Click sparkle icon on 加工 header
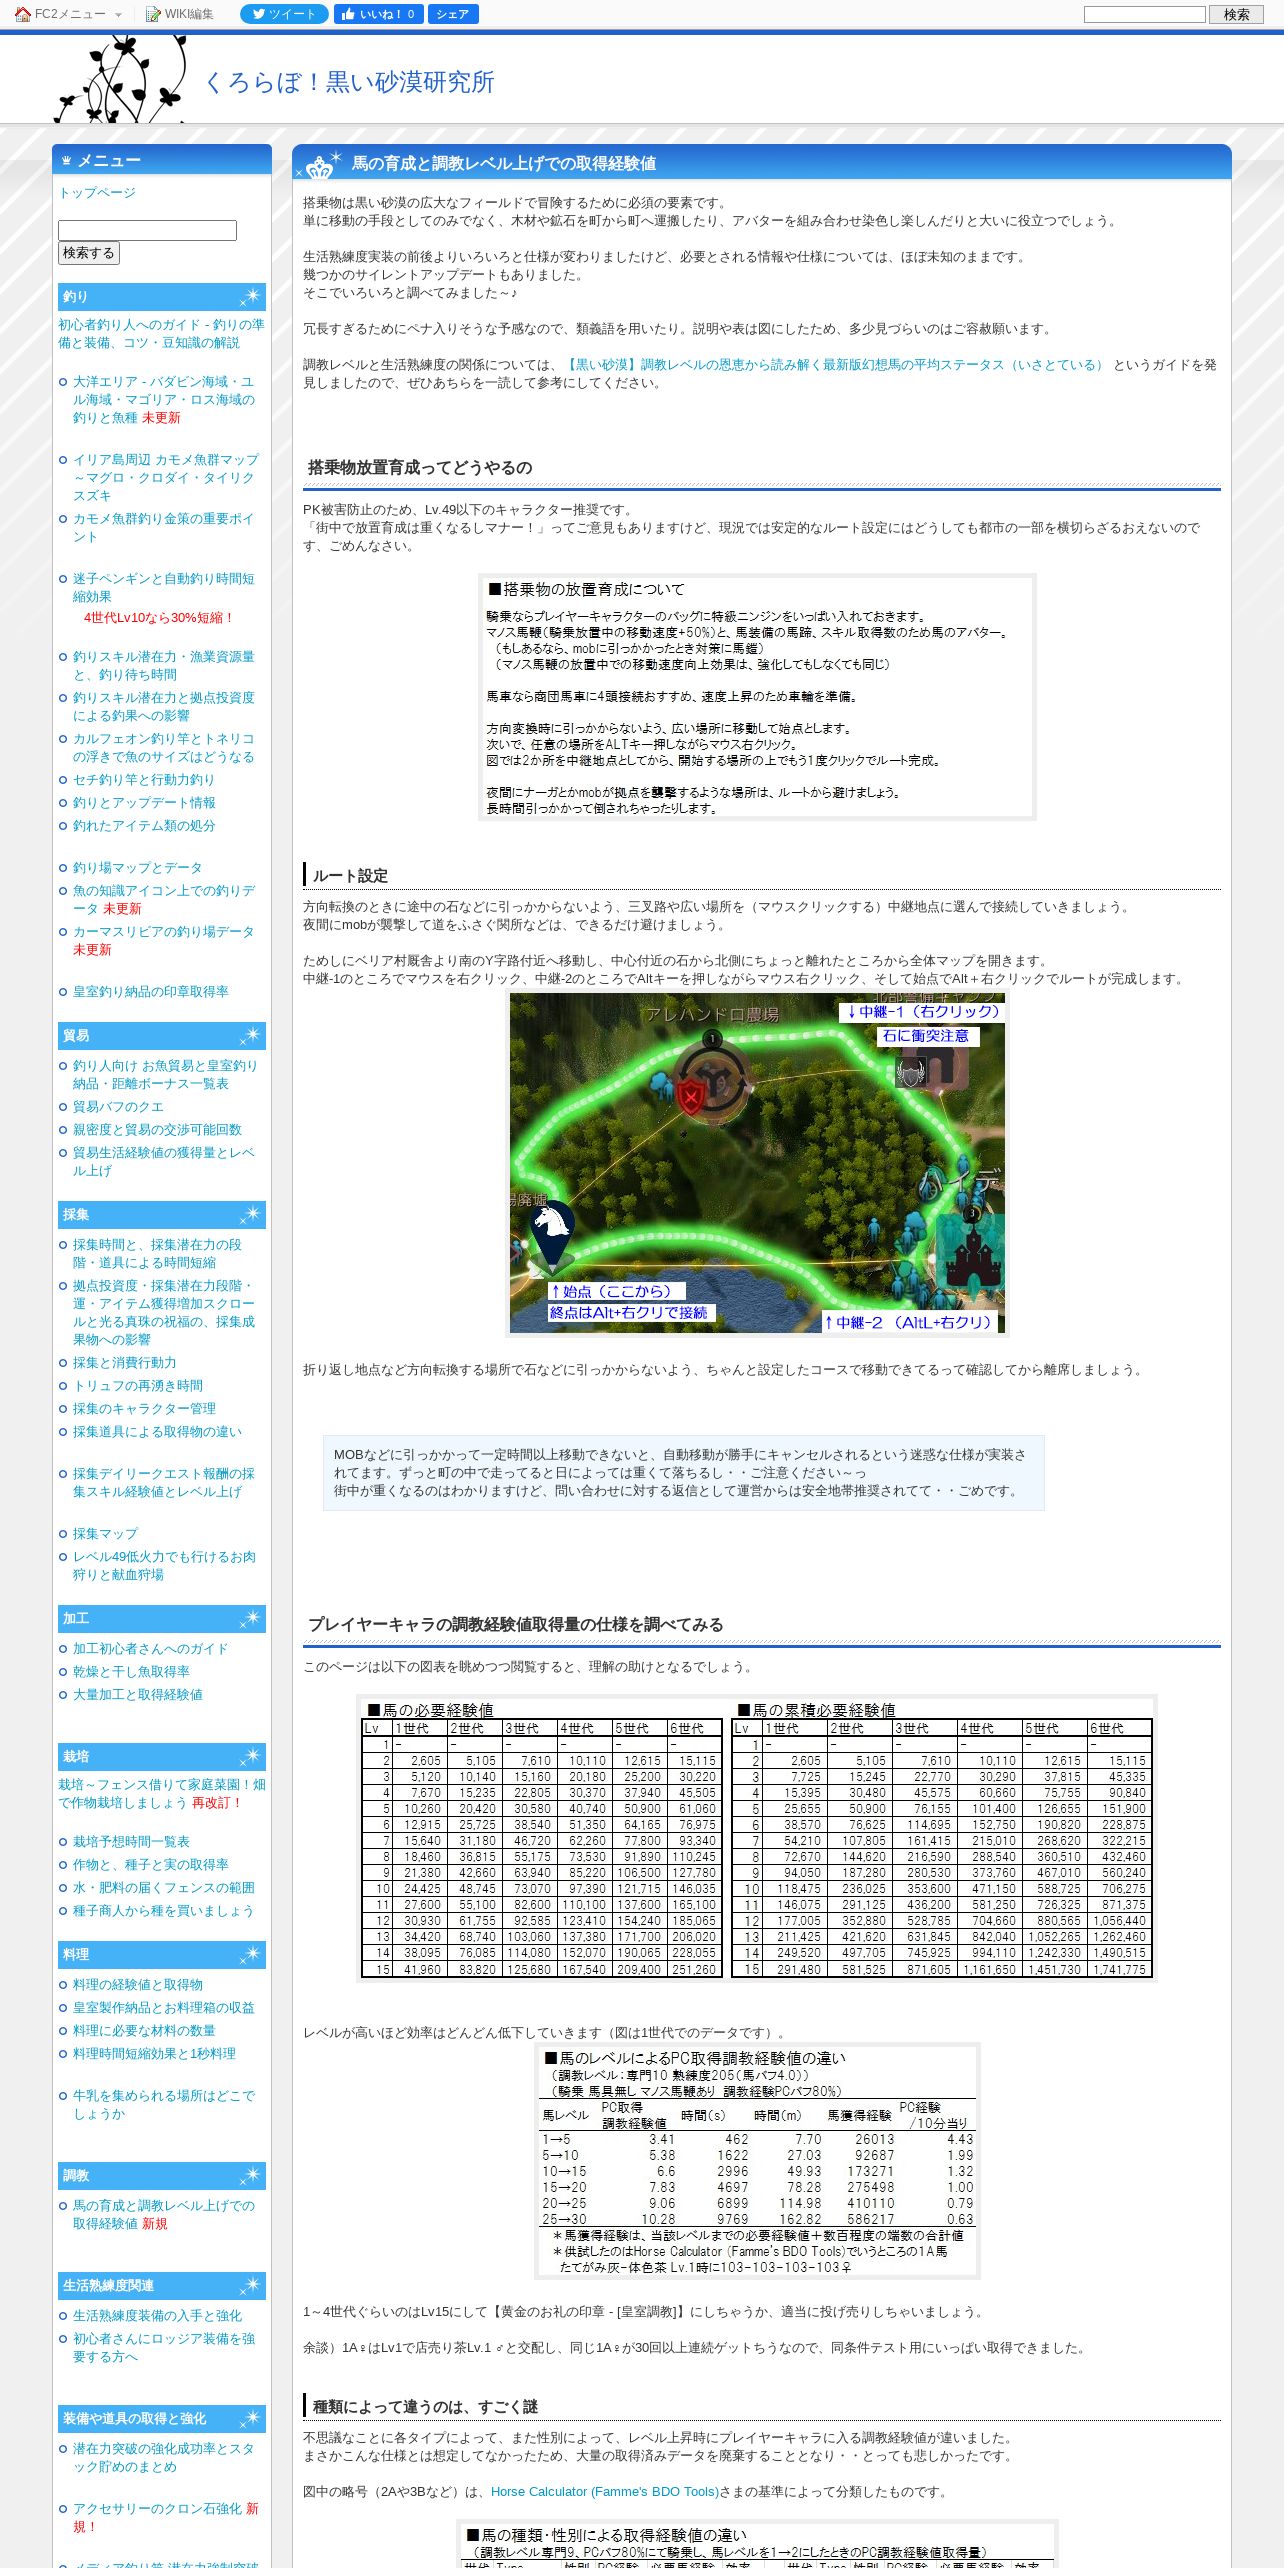 [x=250, y=1618]
